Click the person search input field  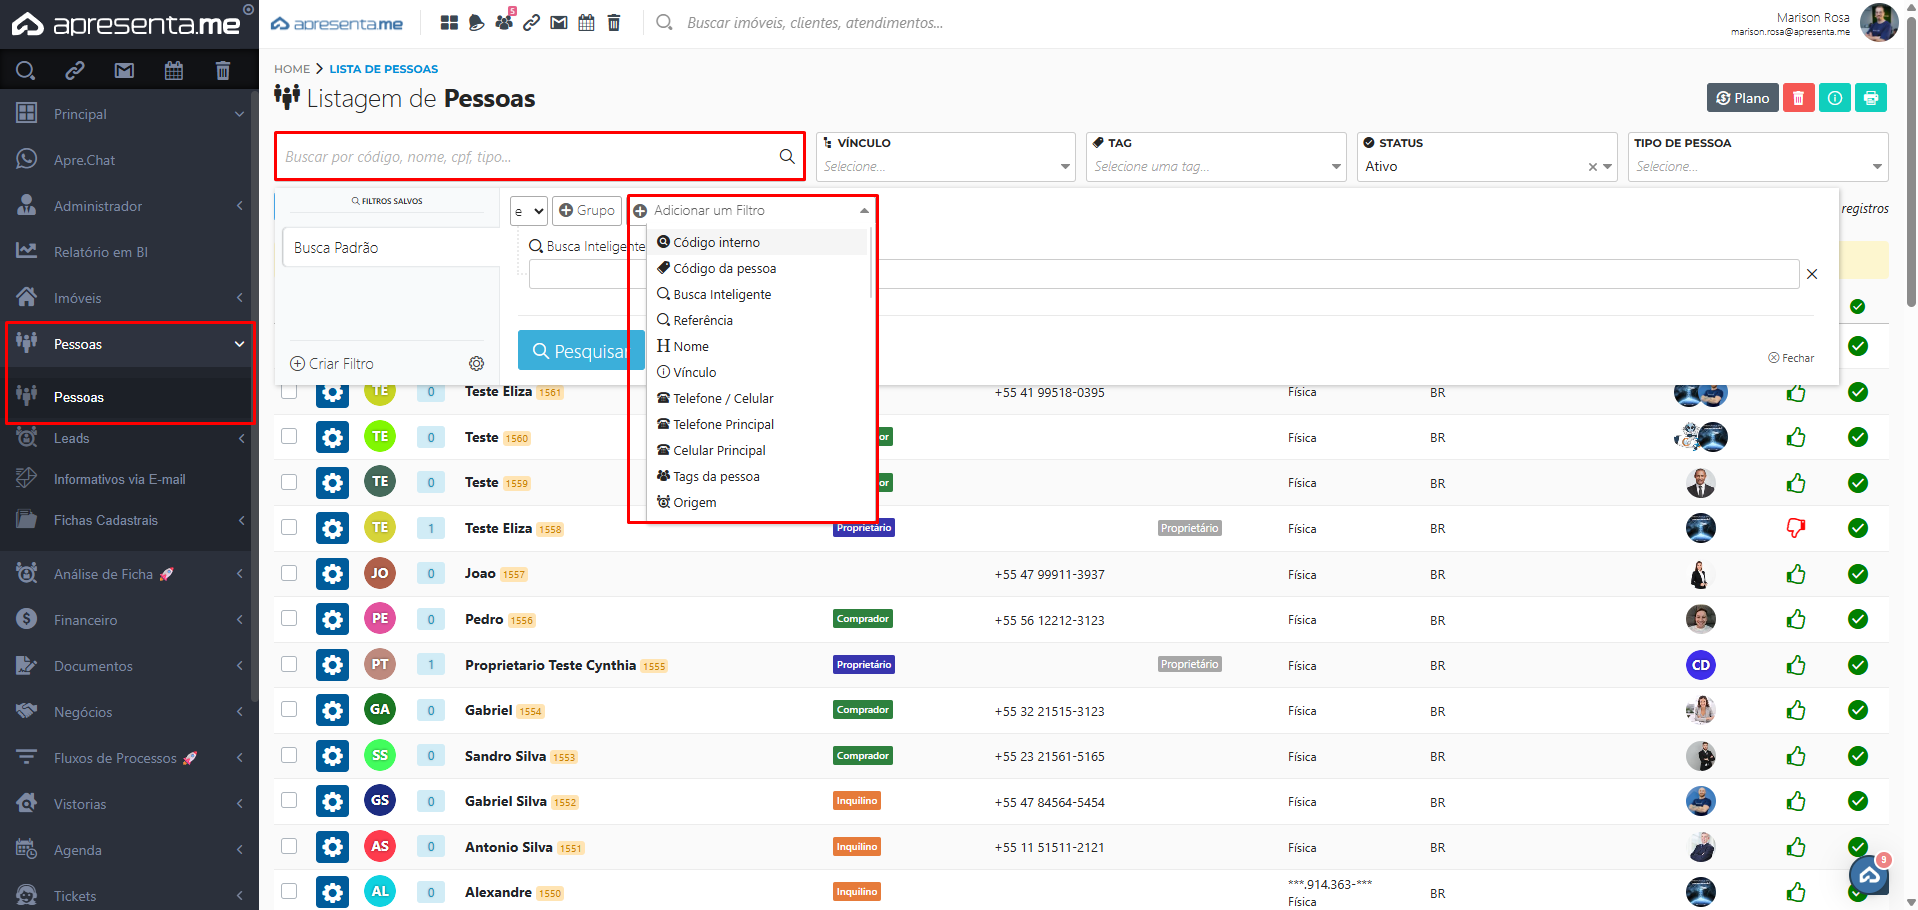pyautogui.click(x=528, y=157)
